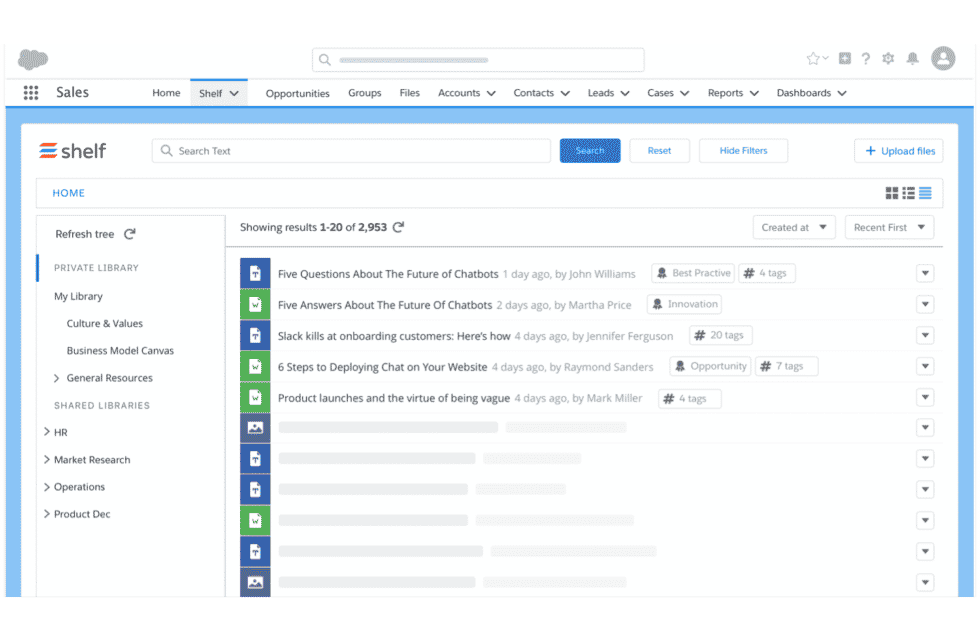The height and width of the screenshot is (627, 980).
Task: Click the Upload files button
Action: tap(898, 150)
